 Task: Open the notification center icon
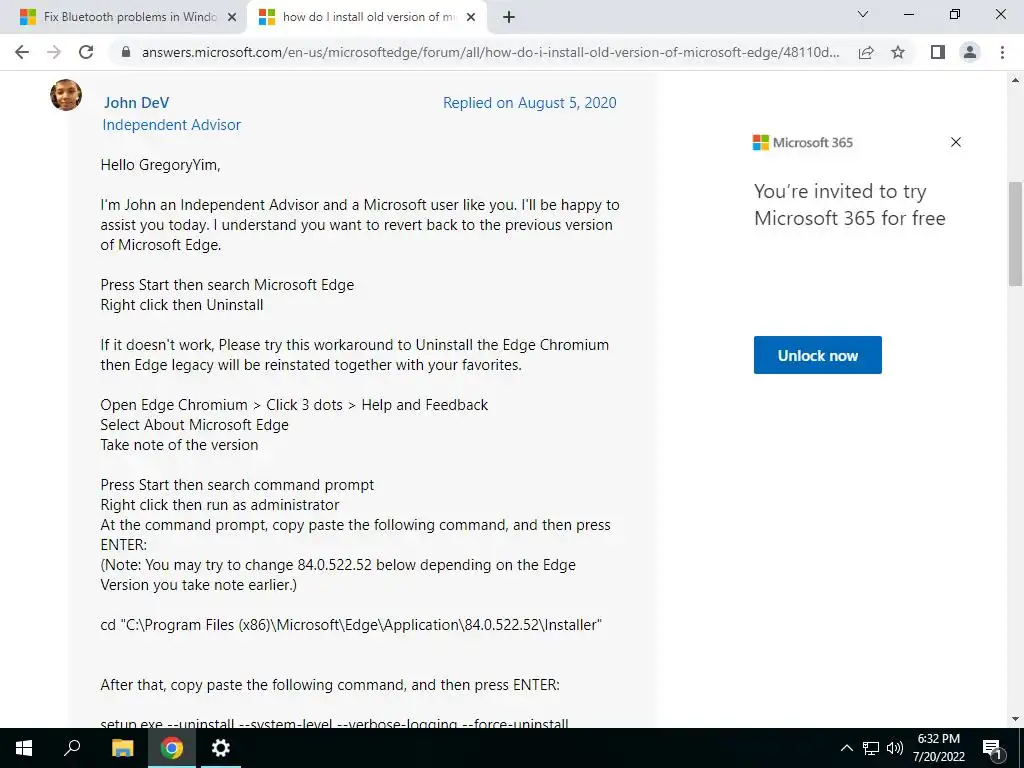[993, 748]
